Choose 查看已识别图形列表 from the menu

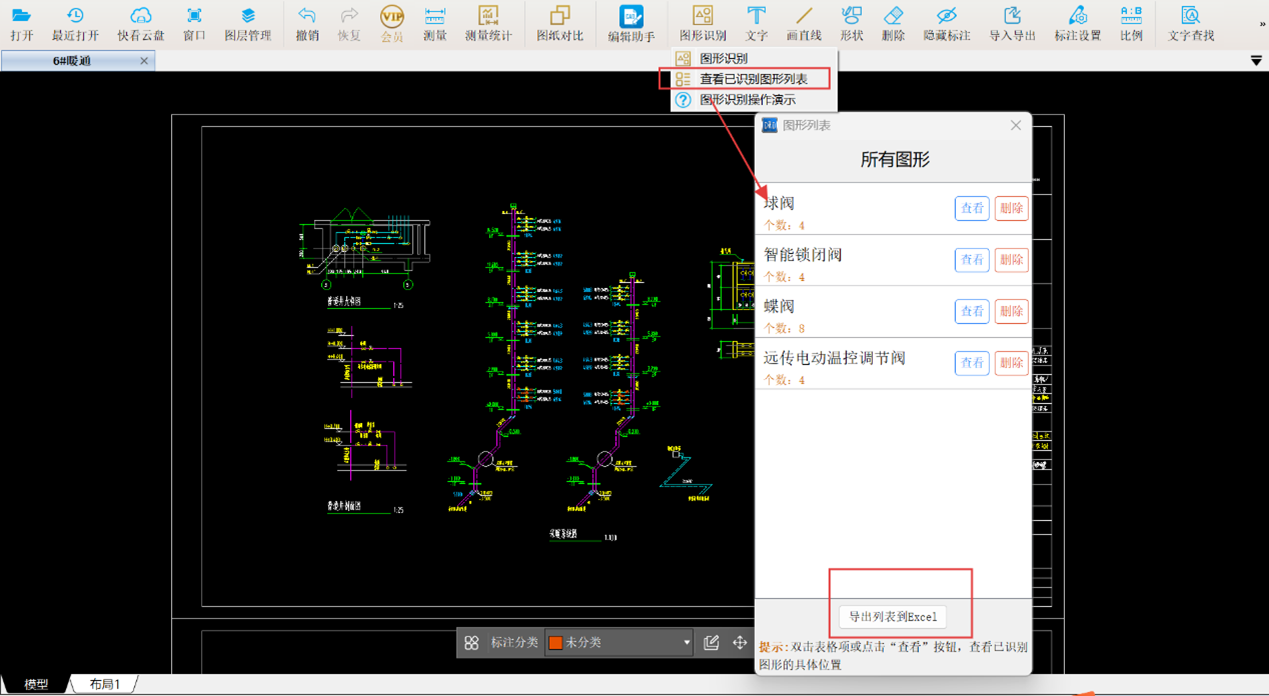click(752, 79)
